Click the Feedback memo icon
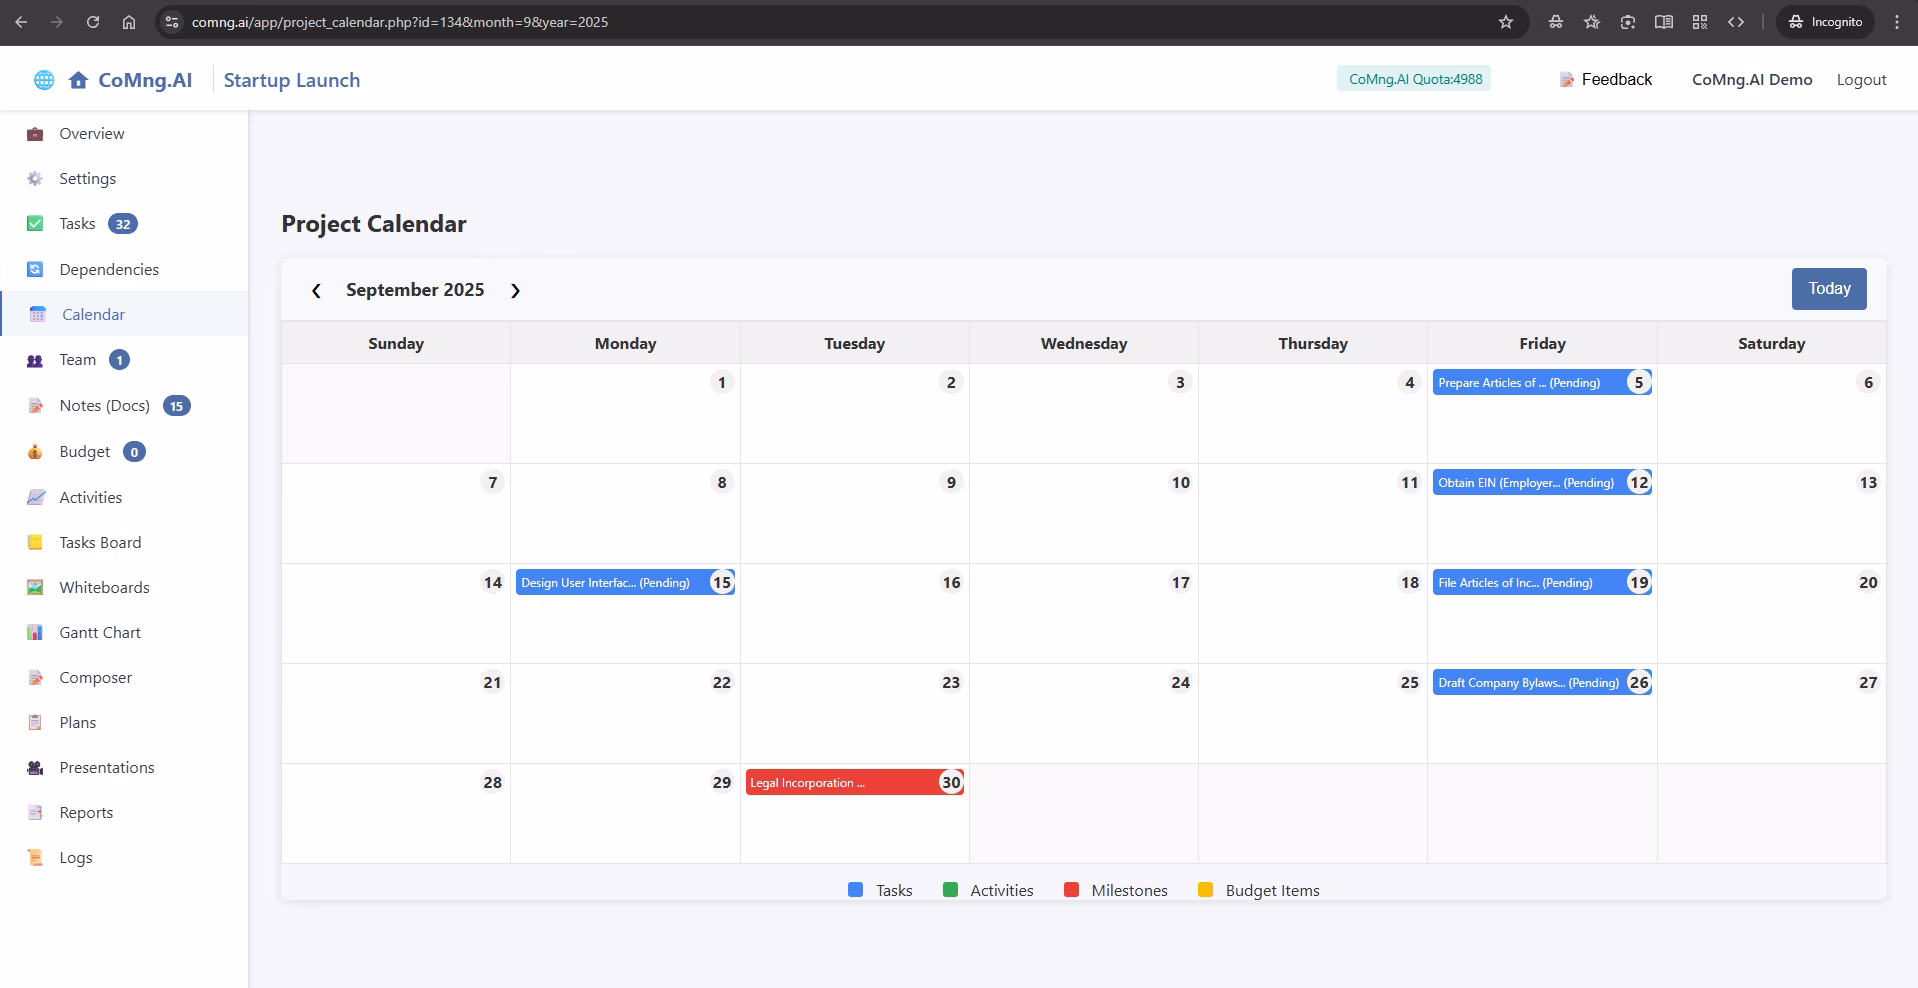Viewport: 1918px width, 988px height. coord(1567,80)
